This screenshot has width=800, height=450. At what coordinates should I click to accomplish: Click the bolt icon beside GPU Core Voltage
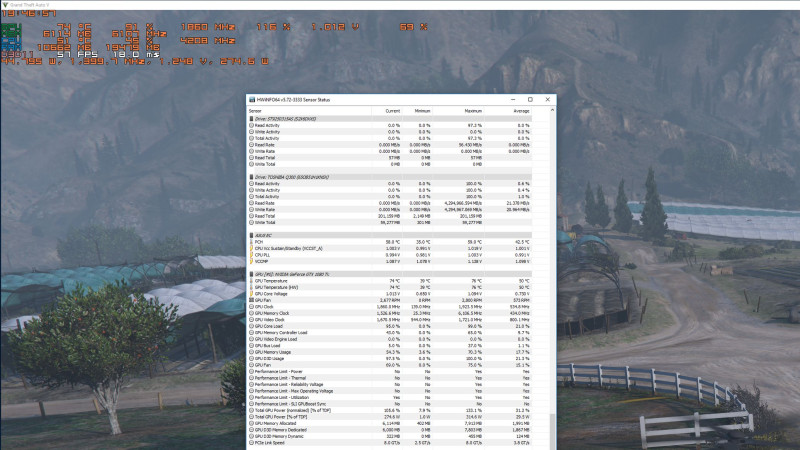(252, 294)
